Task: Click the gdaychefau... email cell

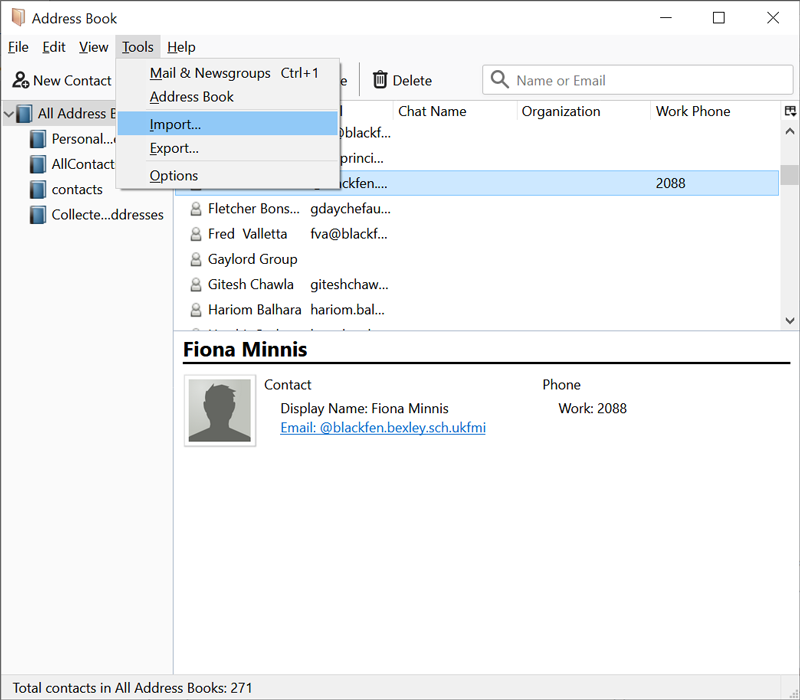Action: (x=351, y=208)
